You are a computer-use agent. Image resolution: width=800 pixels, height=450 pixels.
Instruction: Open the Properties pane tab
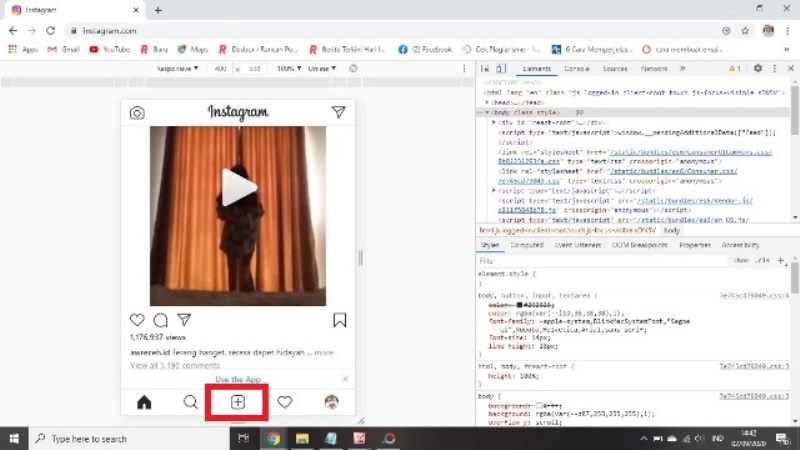(x=695, y=245)
